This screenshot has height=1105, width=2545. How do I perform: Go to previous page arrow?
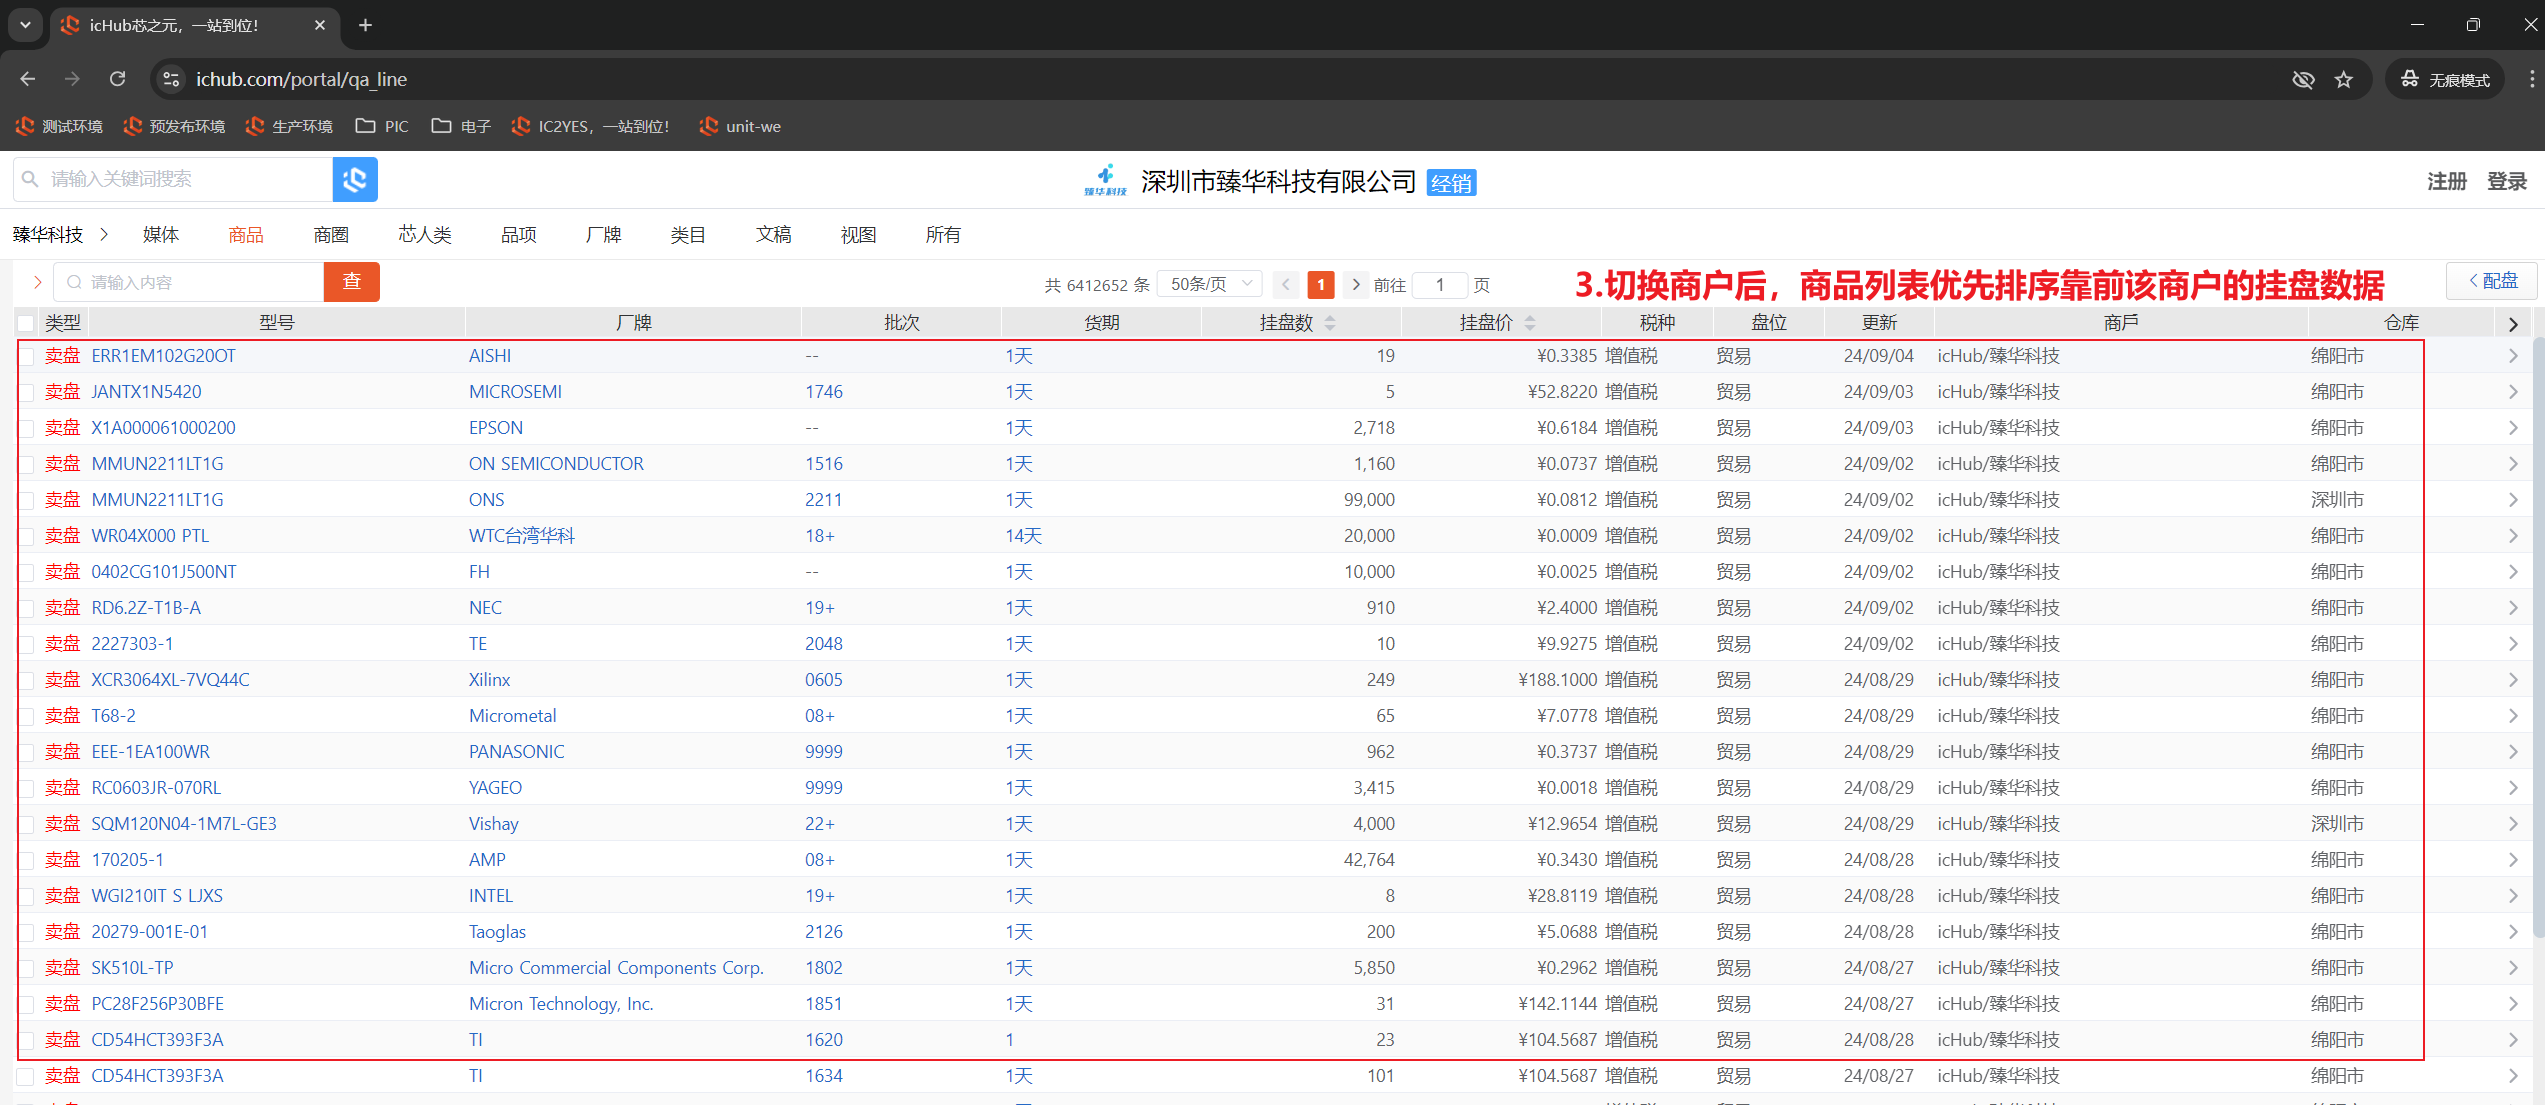[x=1287, y=285]
